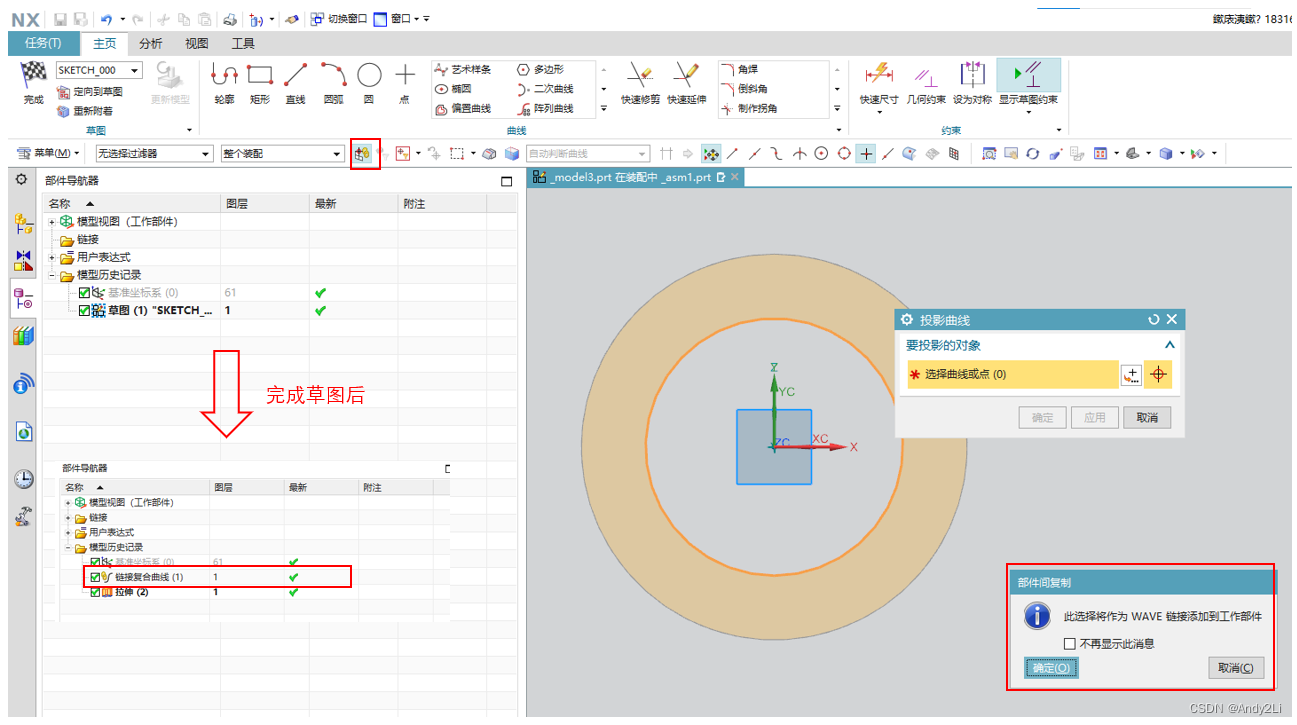Open the assembly navigator sidebar tab
The width and height of the screenshot is (1297, 725).
tap(24, 224)
